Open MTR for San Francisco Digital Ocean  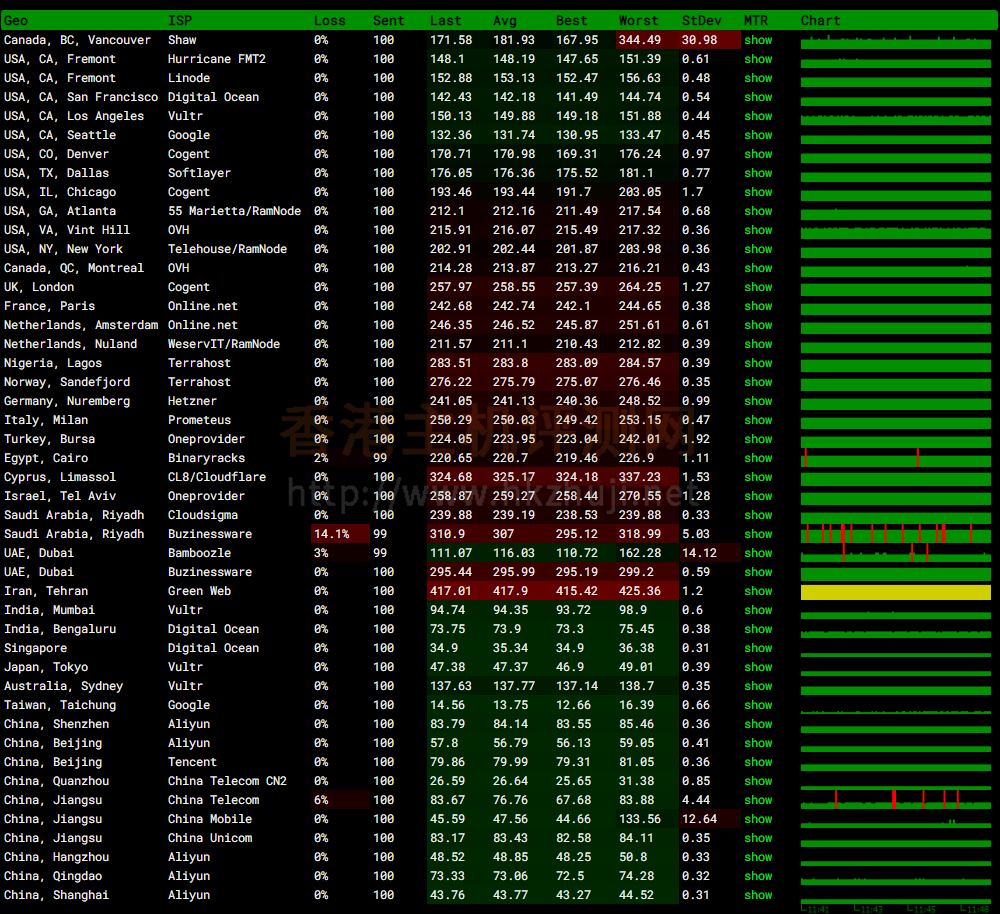[758, 97]
